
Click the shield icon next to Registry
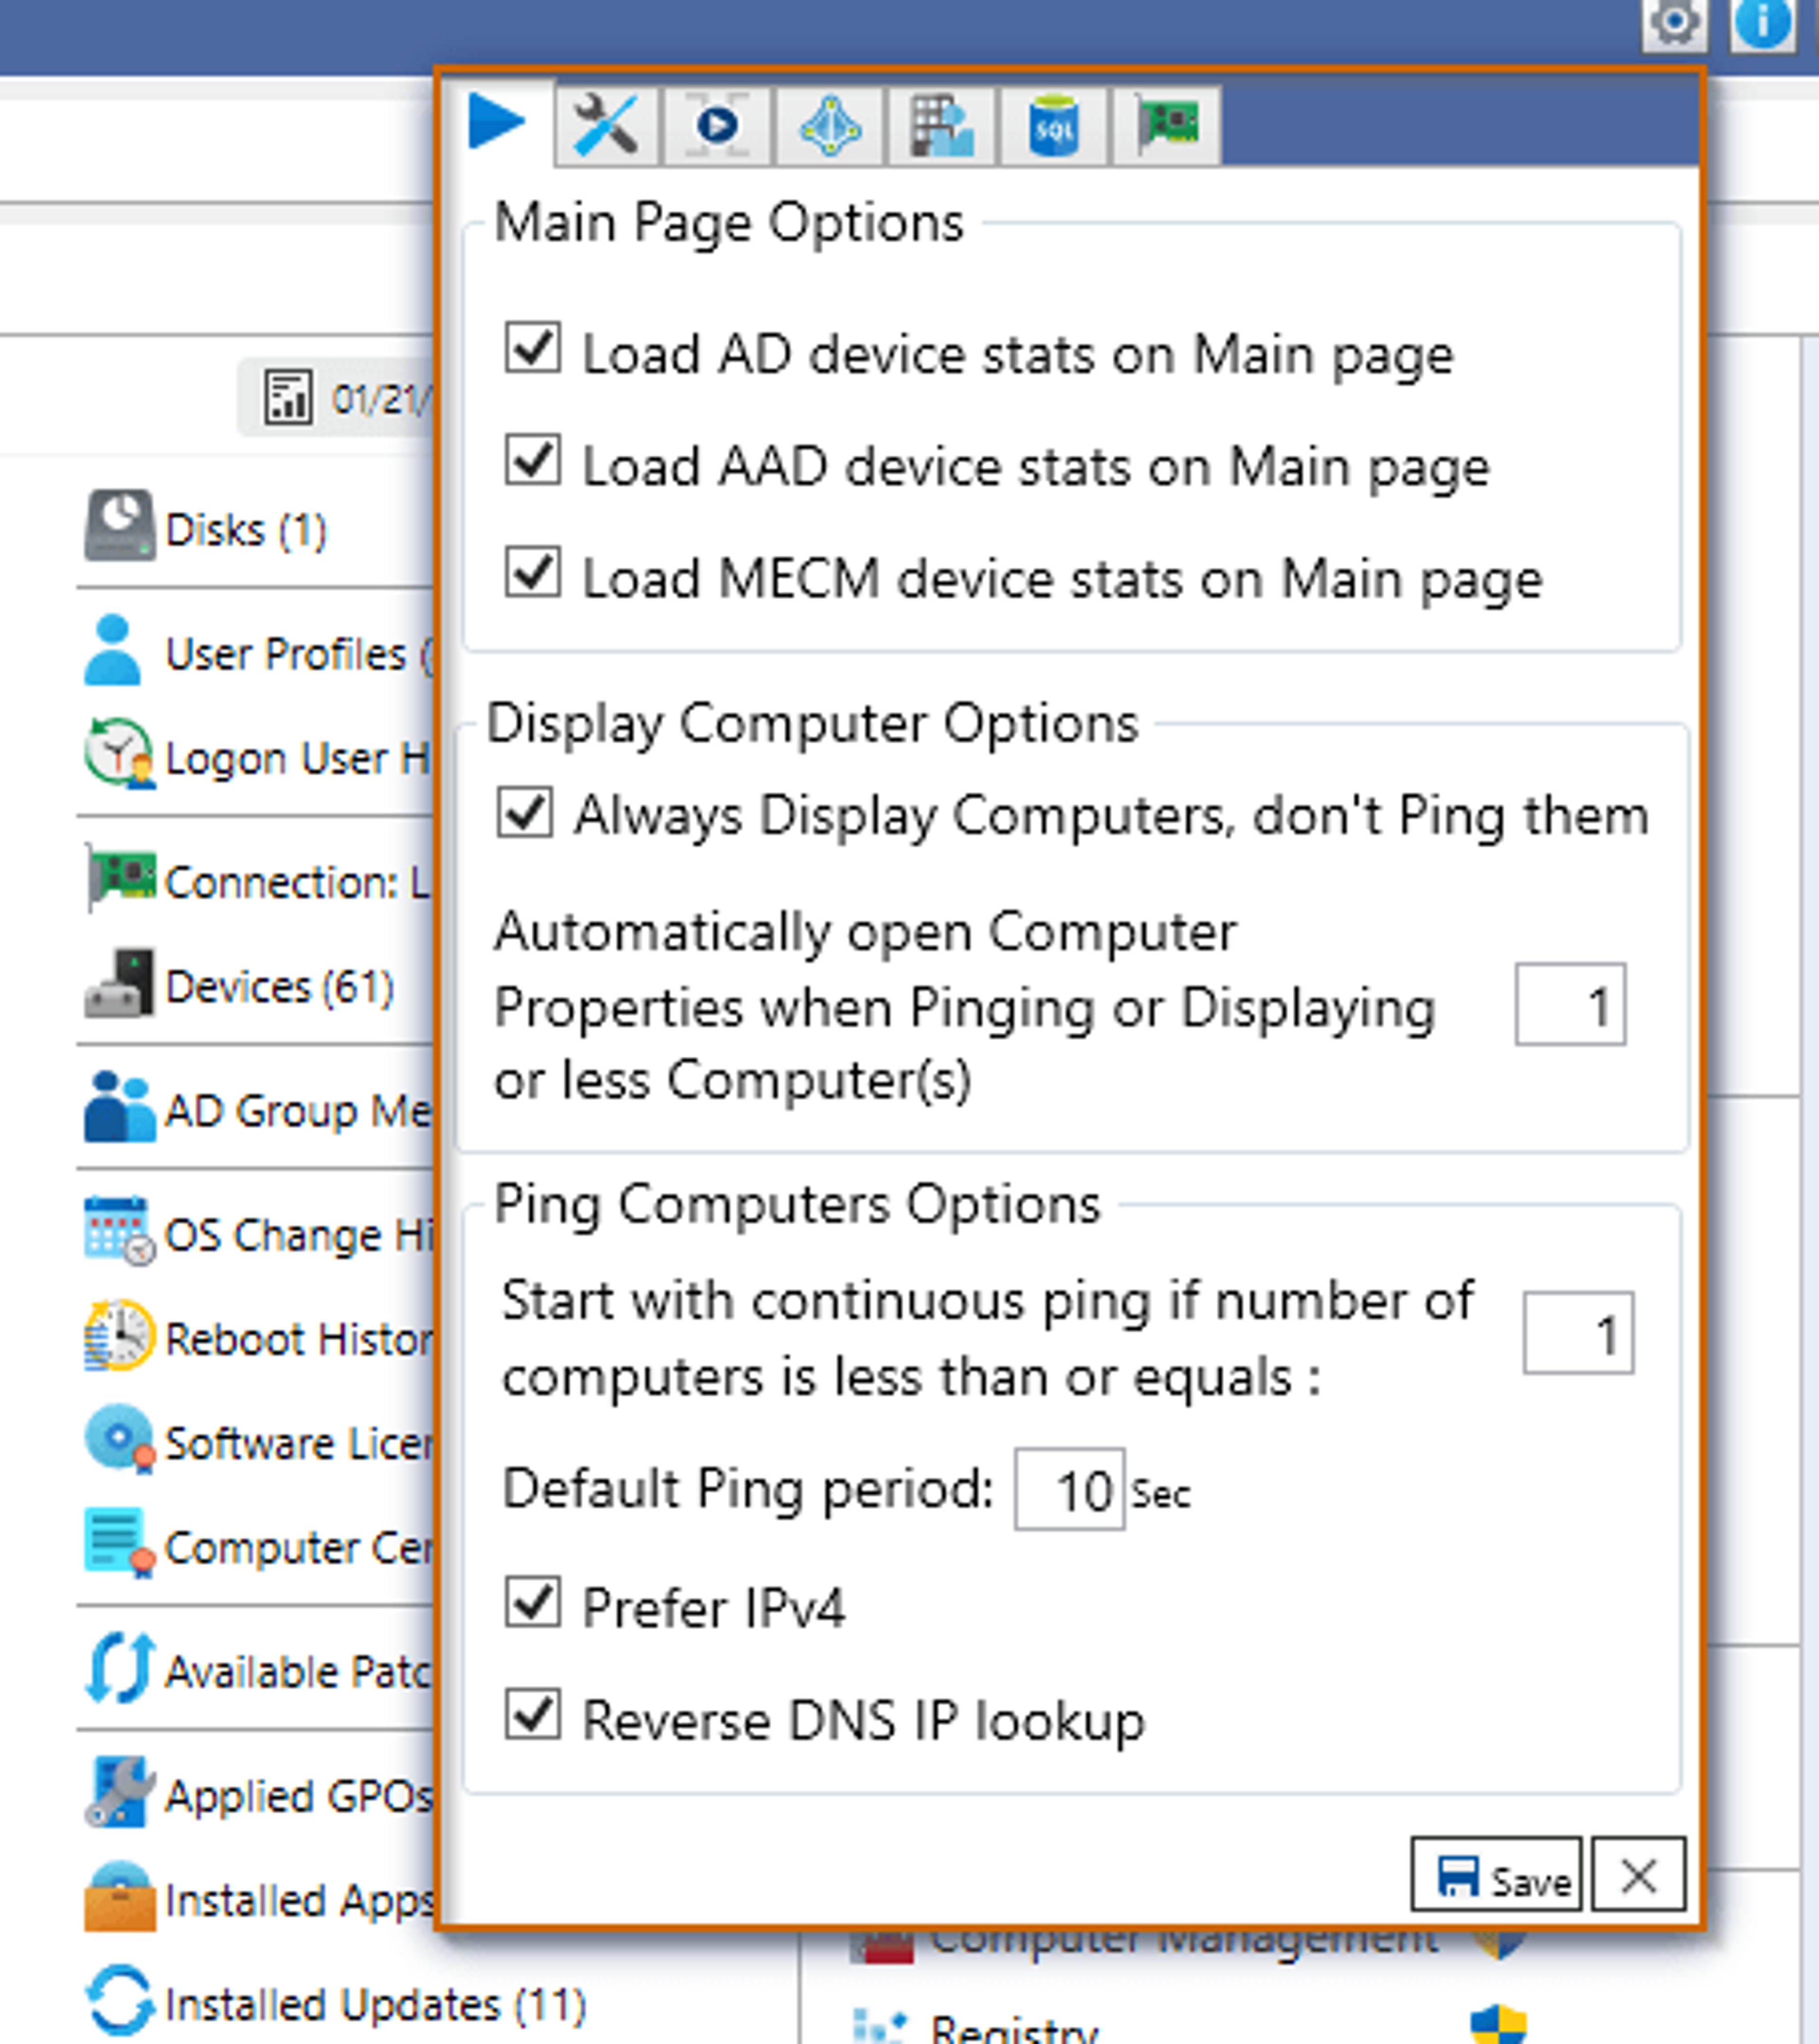[x=1499, y=2025]
